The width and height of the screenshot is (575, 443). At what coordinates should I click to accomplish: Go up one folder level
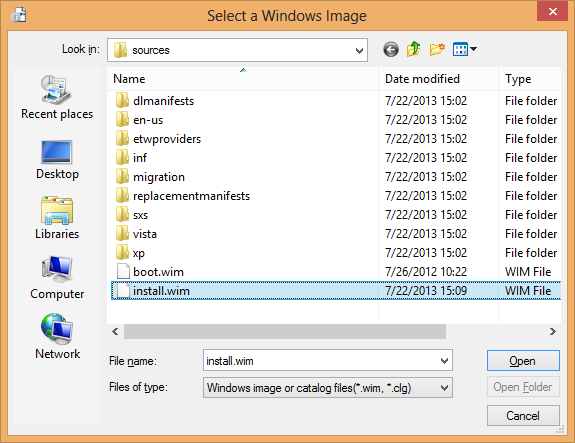413,49
